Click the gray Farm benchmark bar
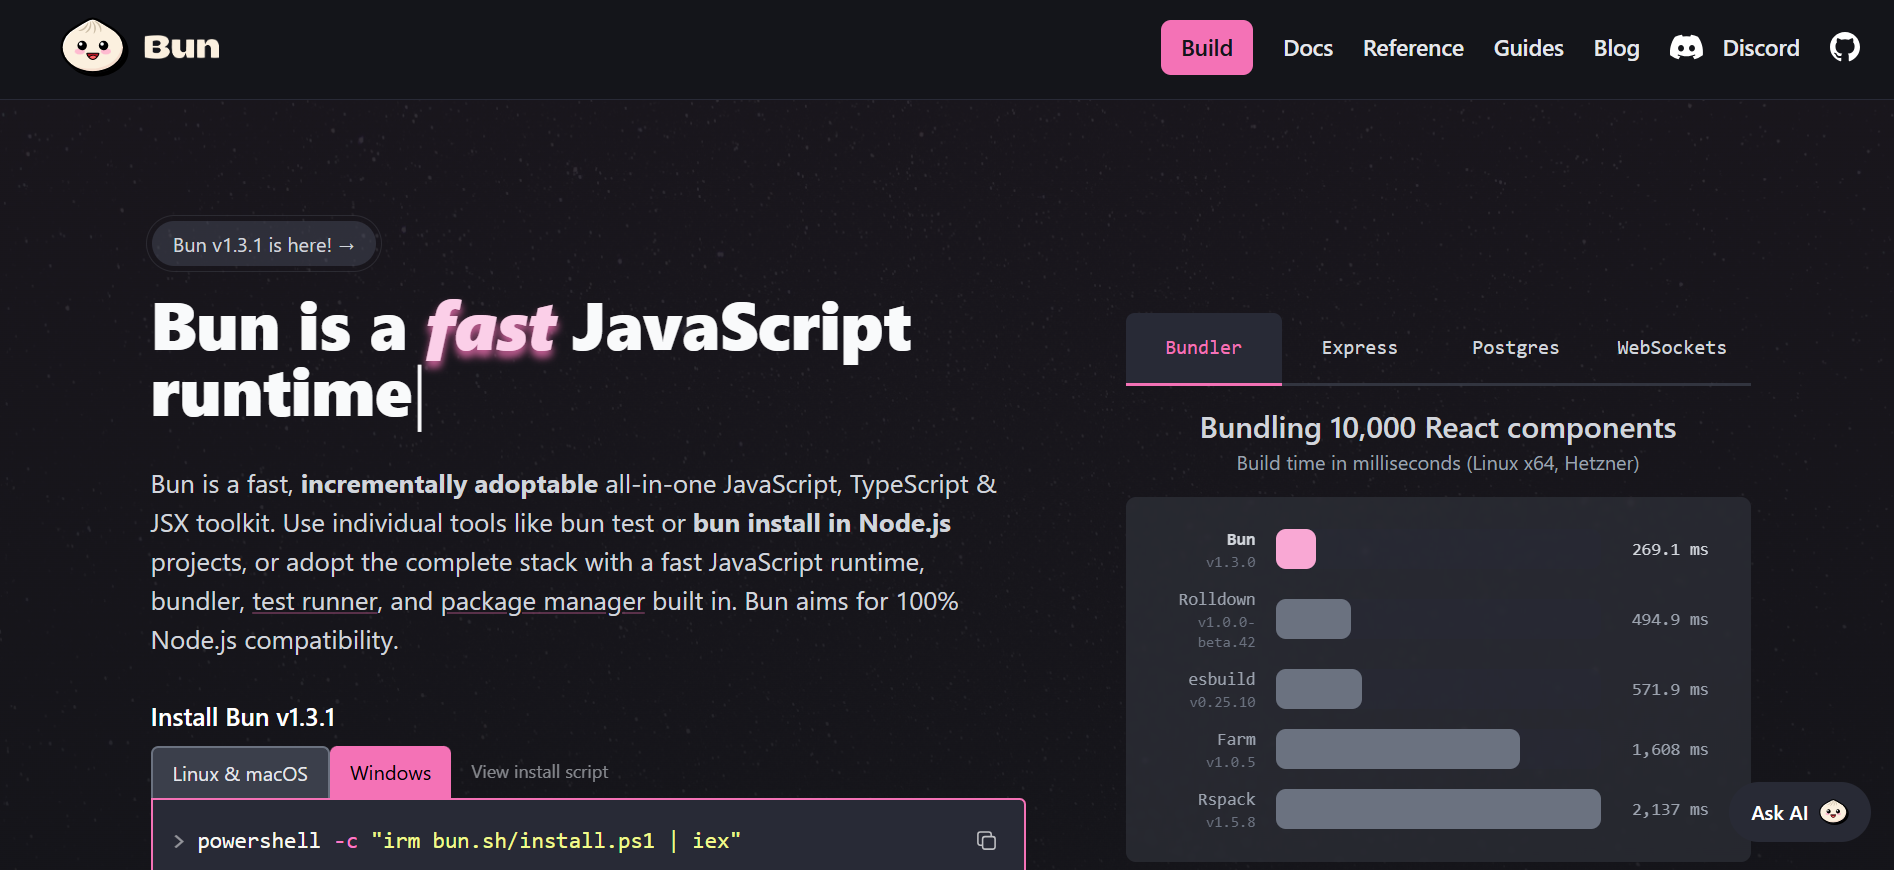The height and width of the screenshot is (870, 1894). pos(1397,749)
